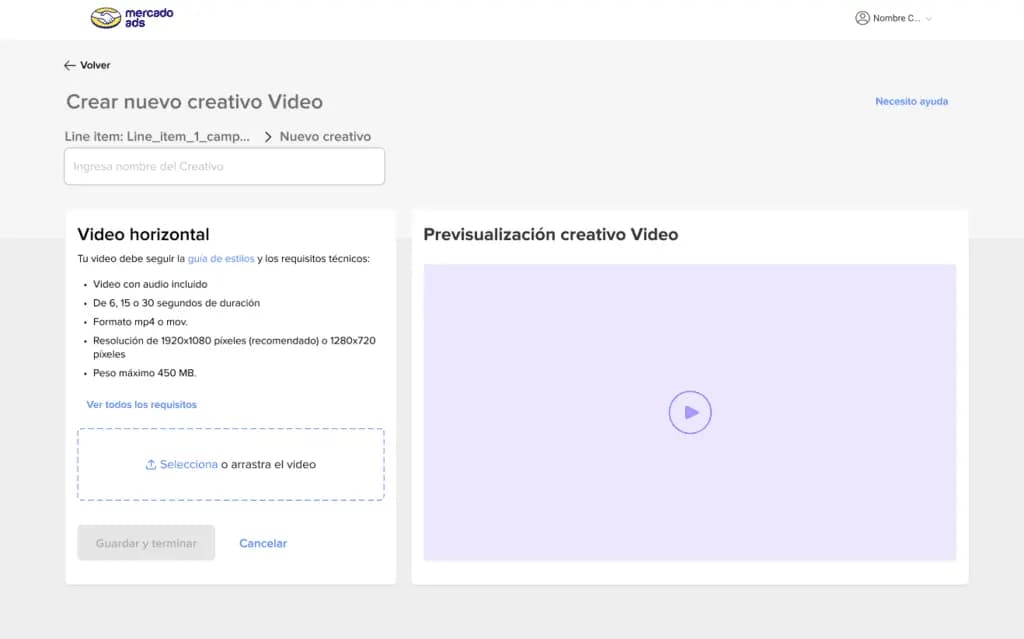Click the Mercado Ads handshake logo
The width and height of the screenshot is (1024, 639).
click(x=106, y=18)
